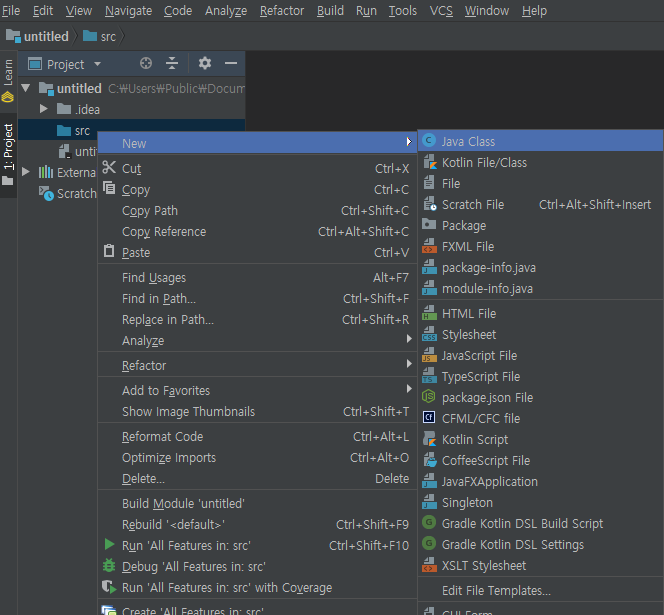Open the Tools menu

point(403,11)
